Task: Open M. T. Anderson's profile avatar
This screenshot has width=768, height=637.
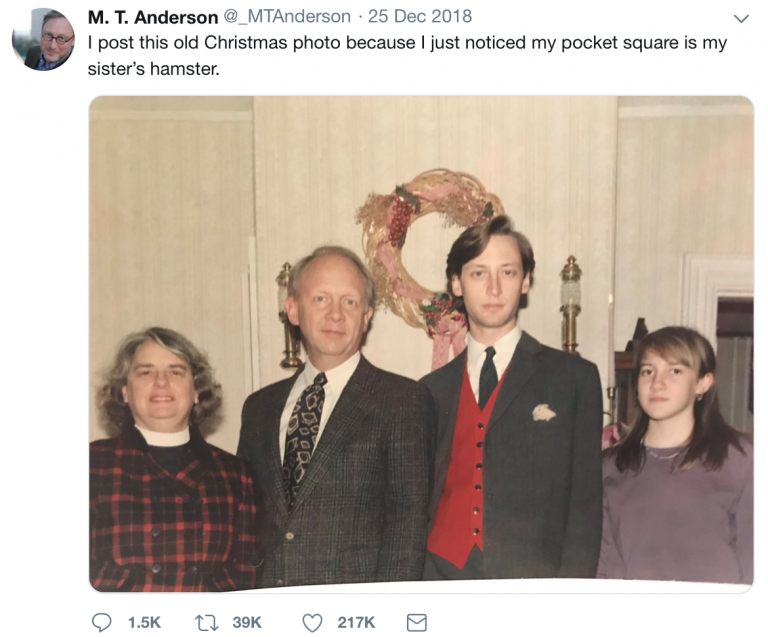Action: point(43,39)
